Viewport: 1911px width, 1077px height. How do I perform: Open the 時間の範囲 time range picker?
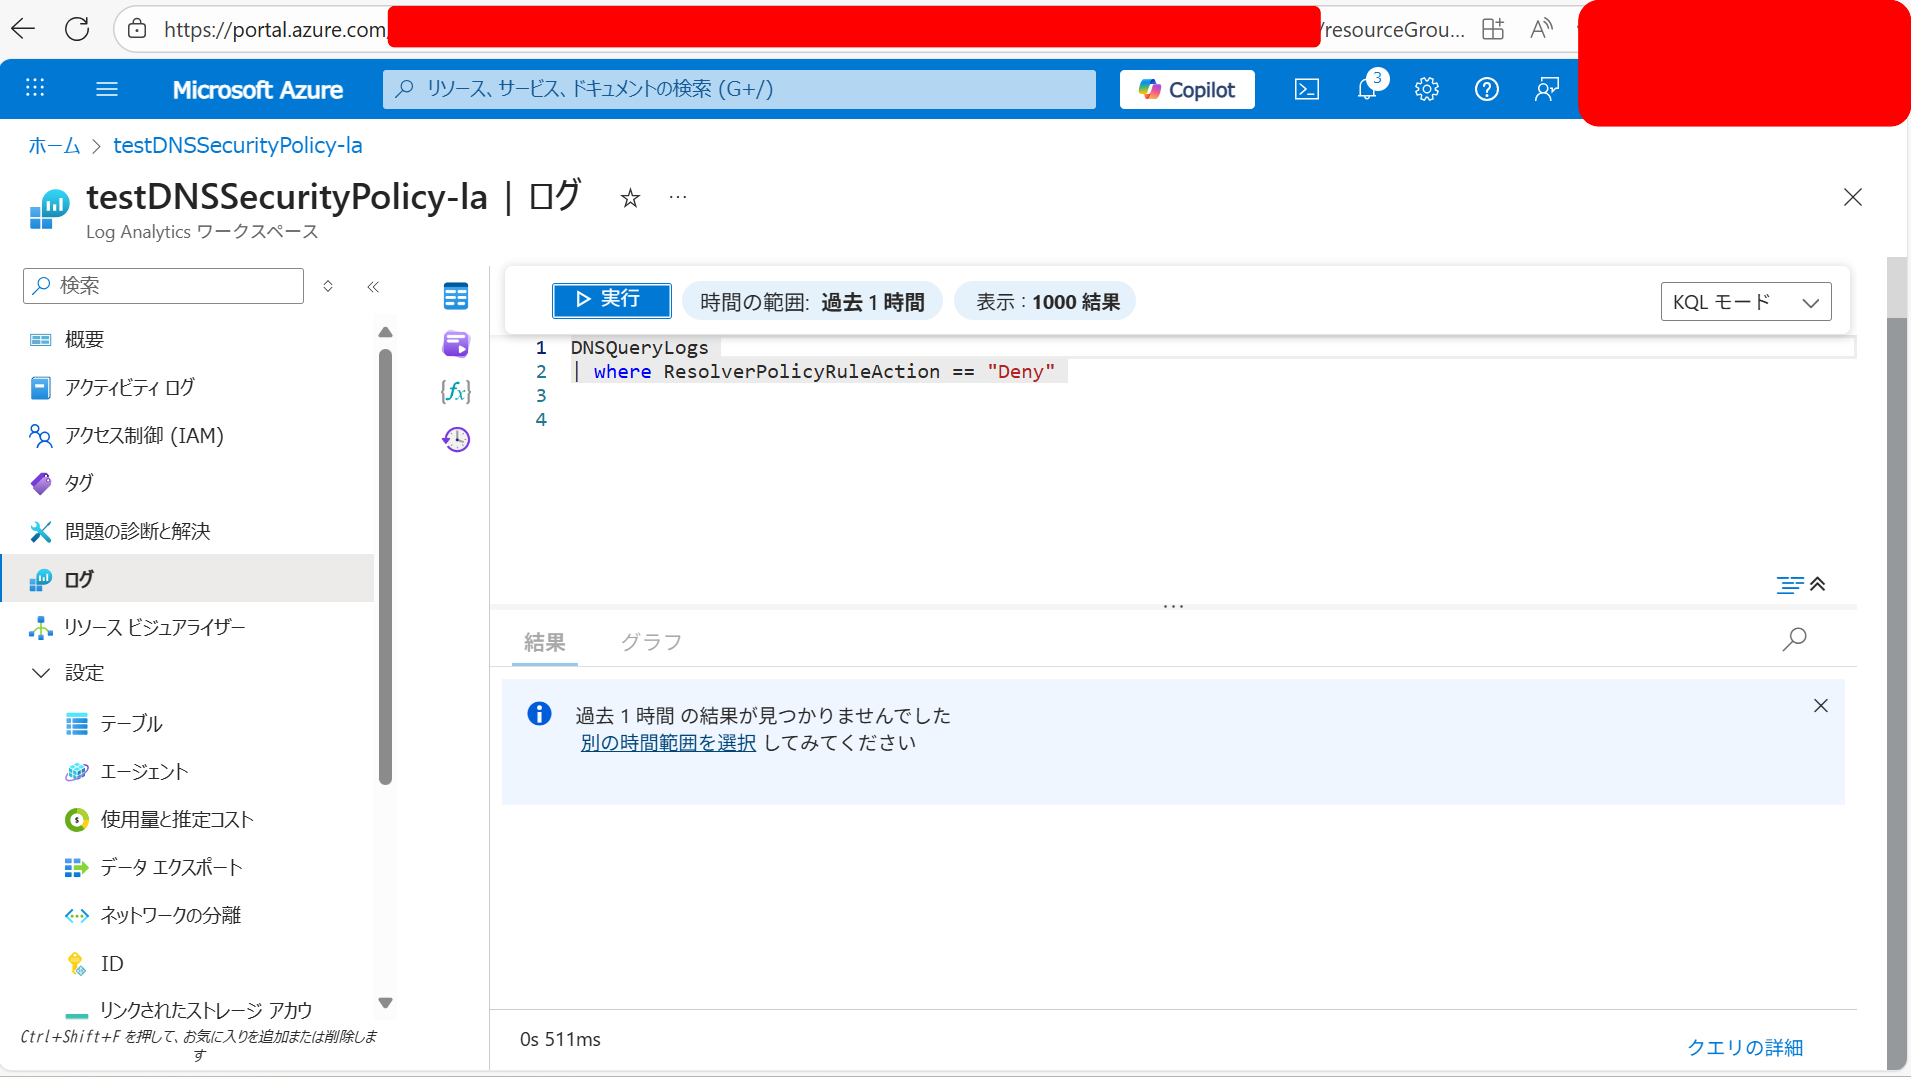point(811,302)
